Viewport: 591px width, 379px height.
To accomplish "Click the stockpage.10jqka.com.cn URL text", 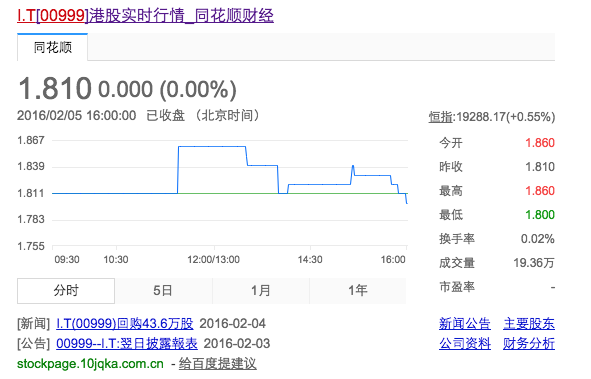I will tap(90, 364).
